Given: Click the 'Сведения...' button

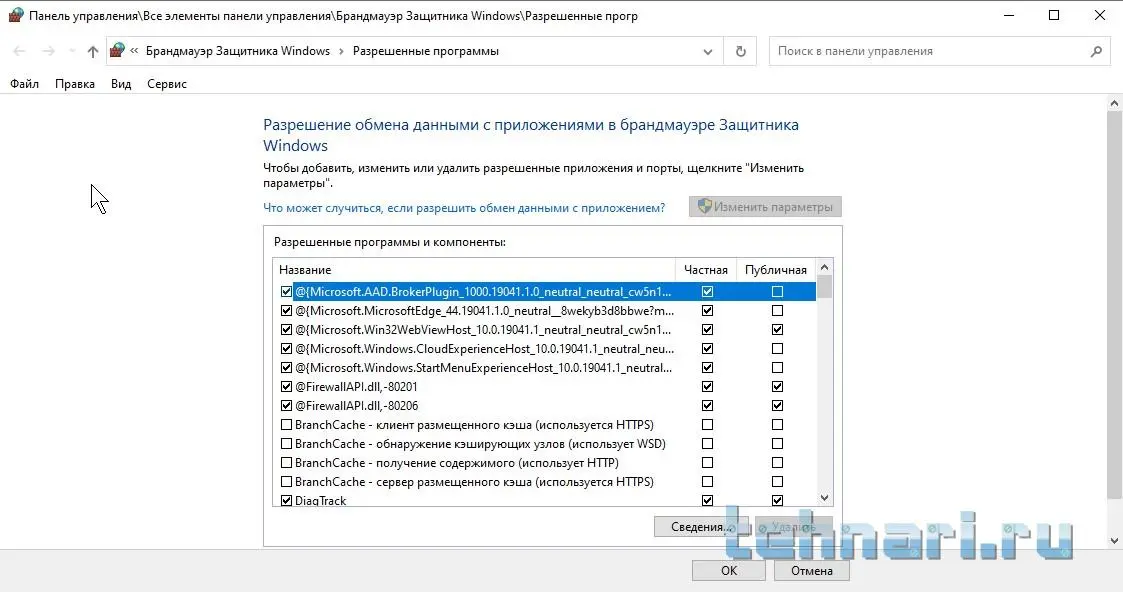Looking at the screenshot, I should [x=700, y=527].
